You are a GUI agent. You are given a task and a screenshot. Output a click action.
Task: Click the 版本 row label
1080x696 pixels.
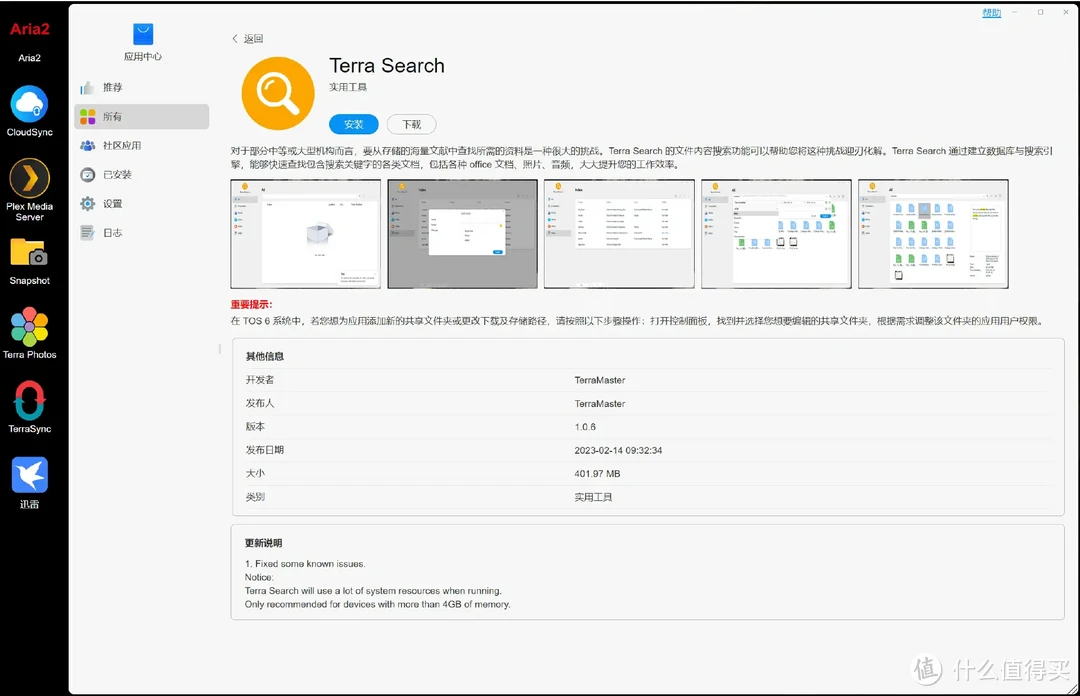click(255, 427)
